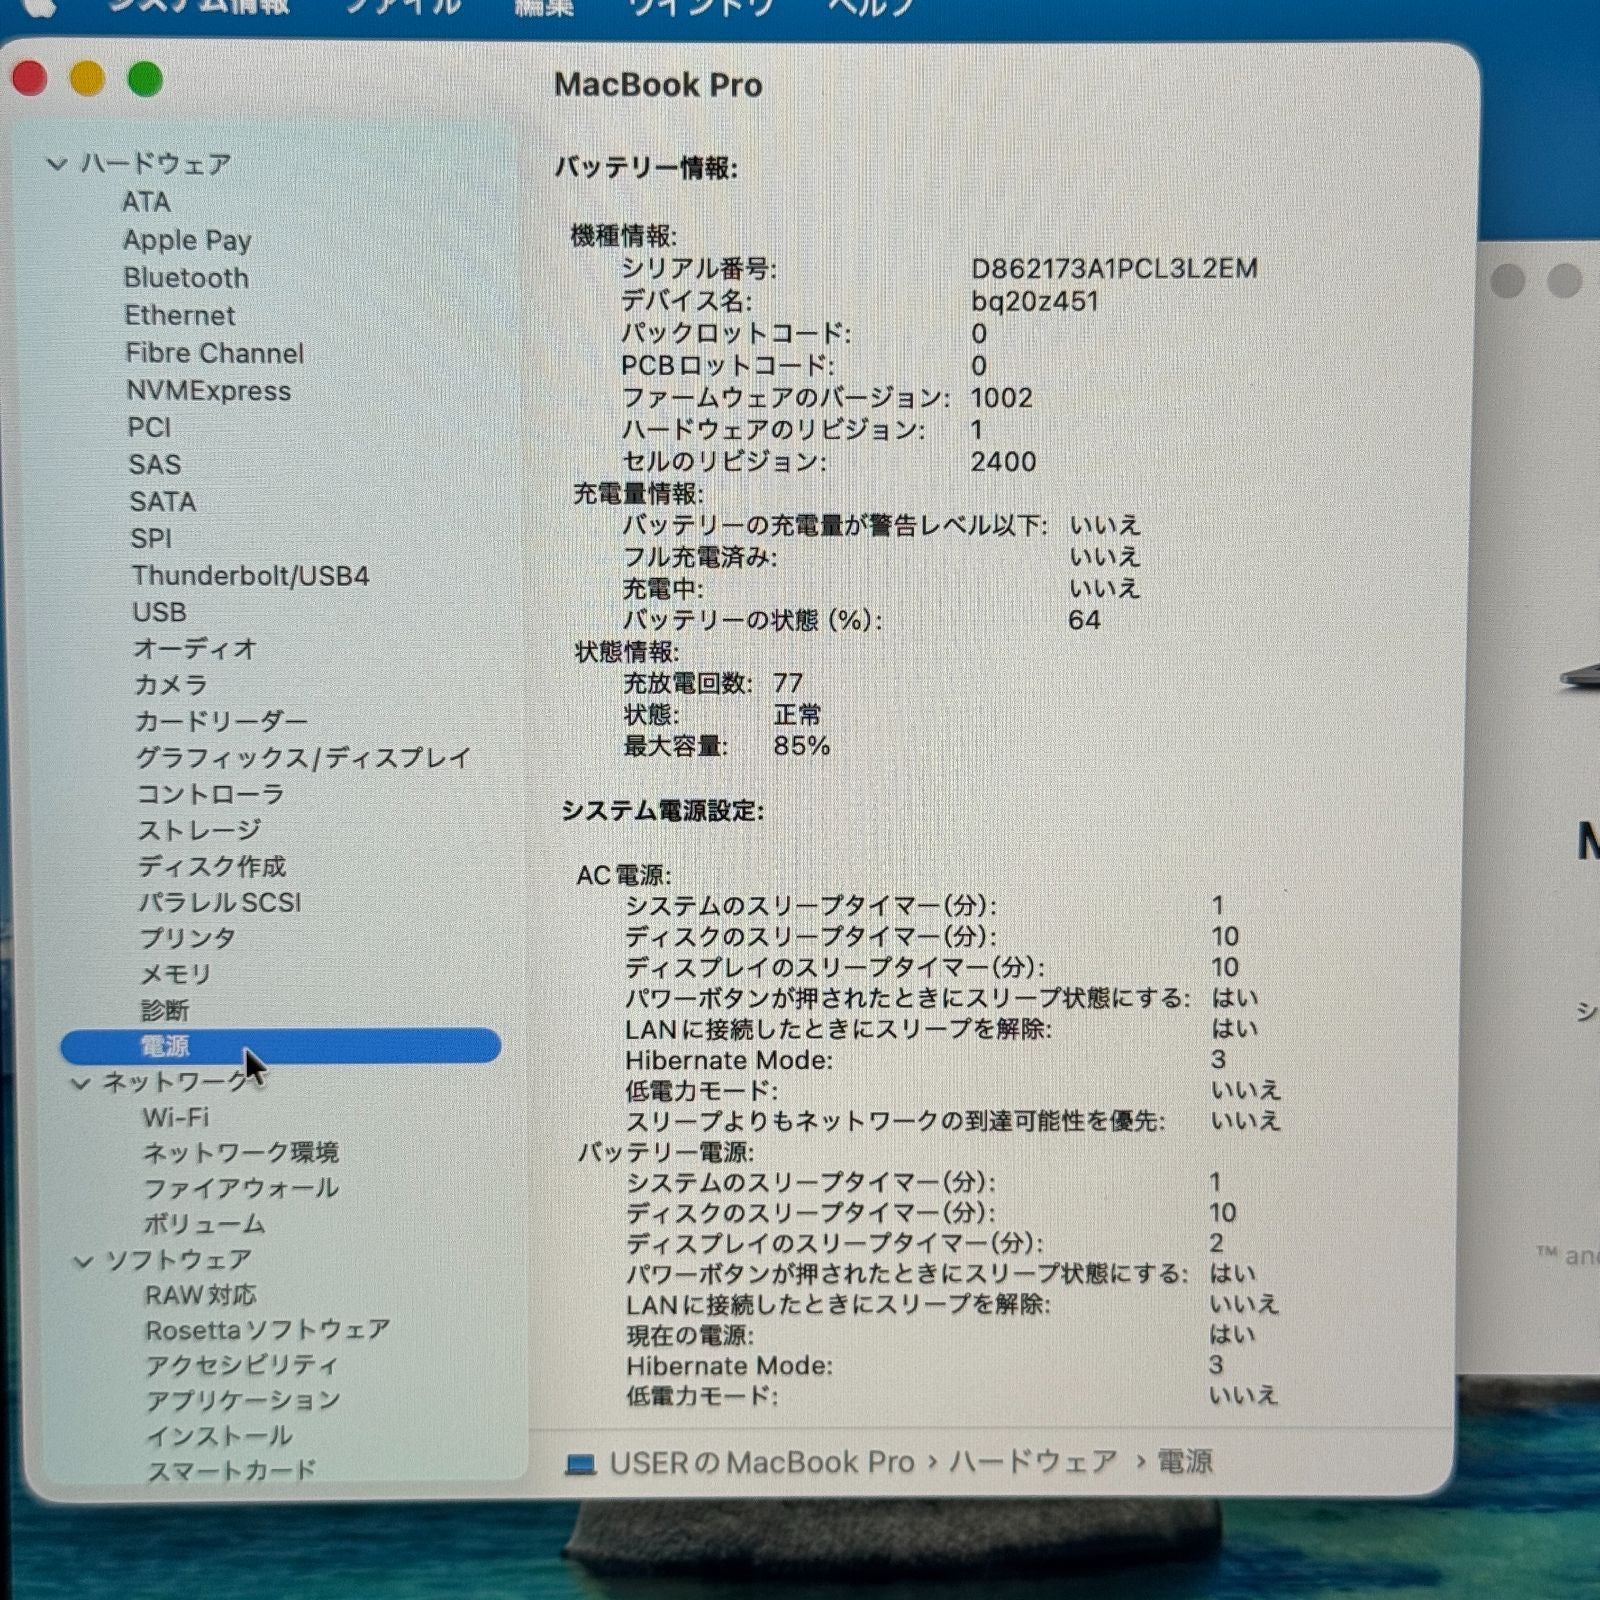
Task: Select 診断 in the sidebar
Action: click(165, 1010)
